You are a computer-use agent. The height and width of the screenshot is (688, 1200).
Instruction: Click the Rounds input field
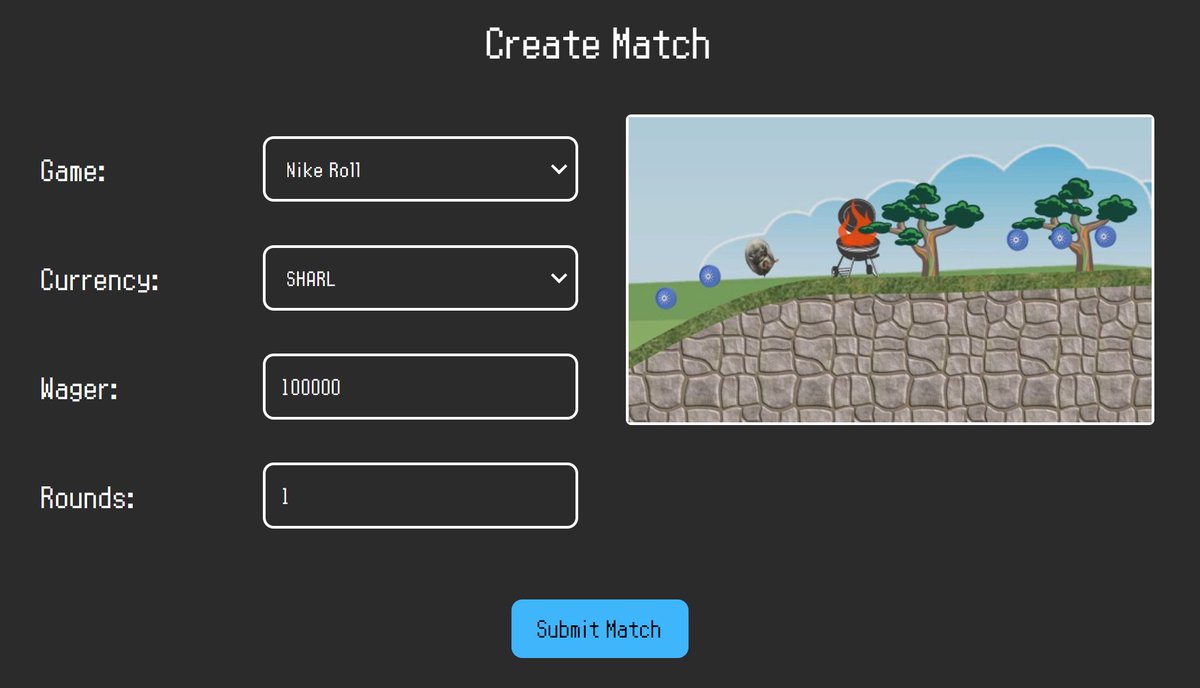coord(420,495)
